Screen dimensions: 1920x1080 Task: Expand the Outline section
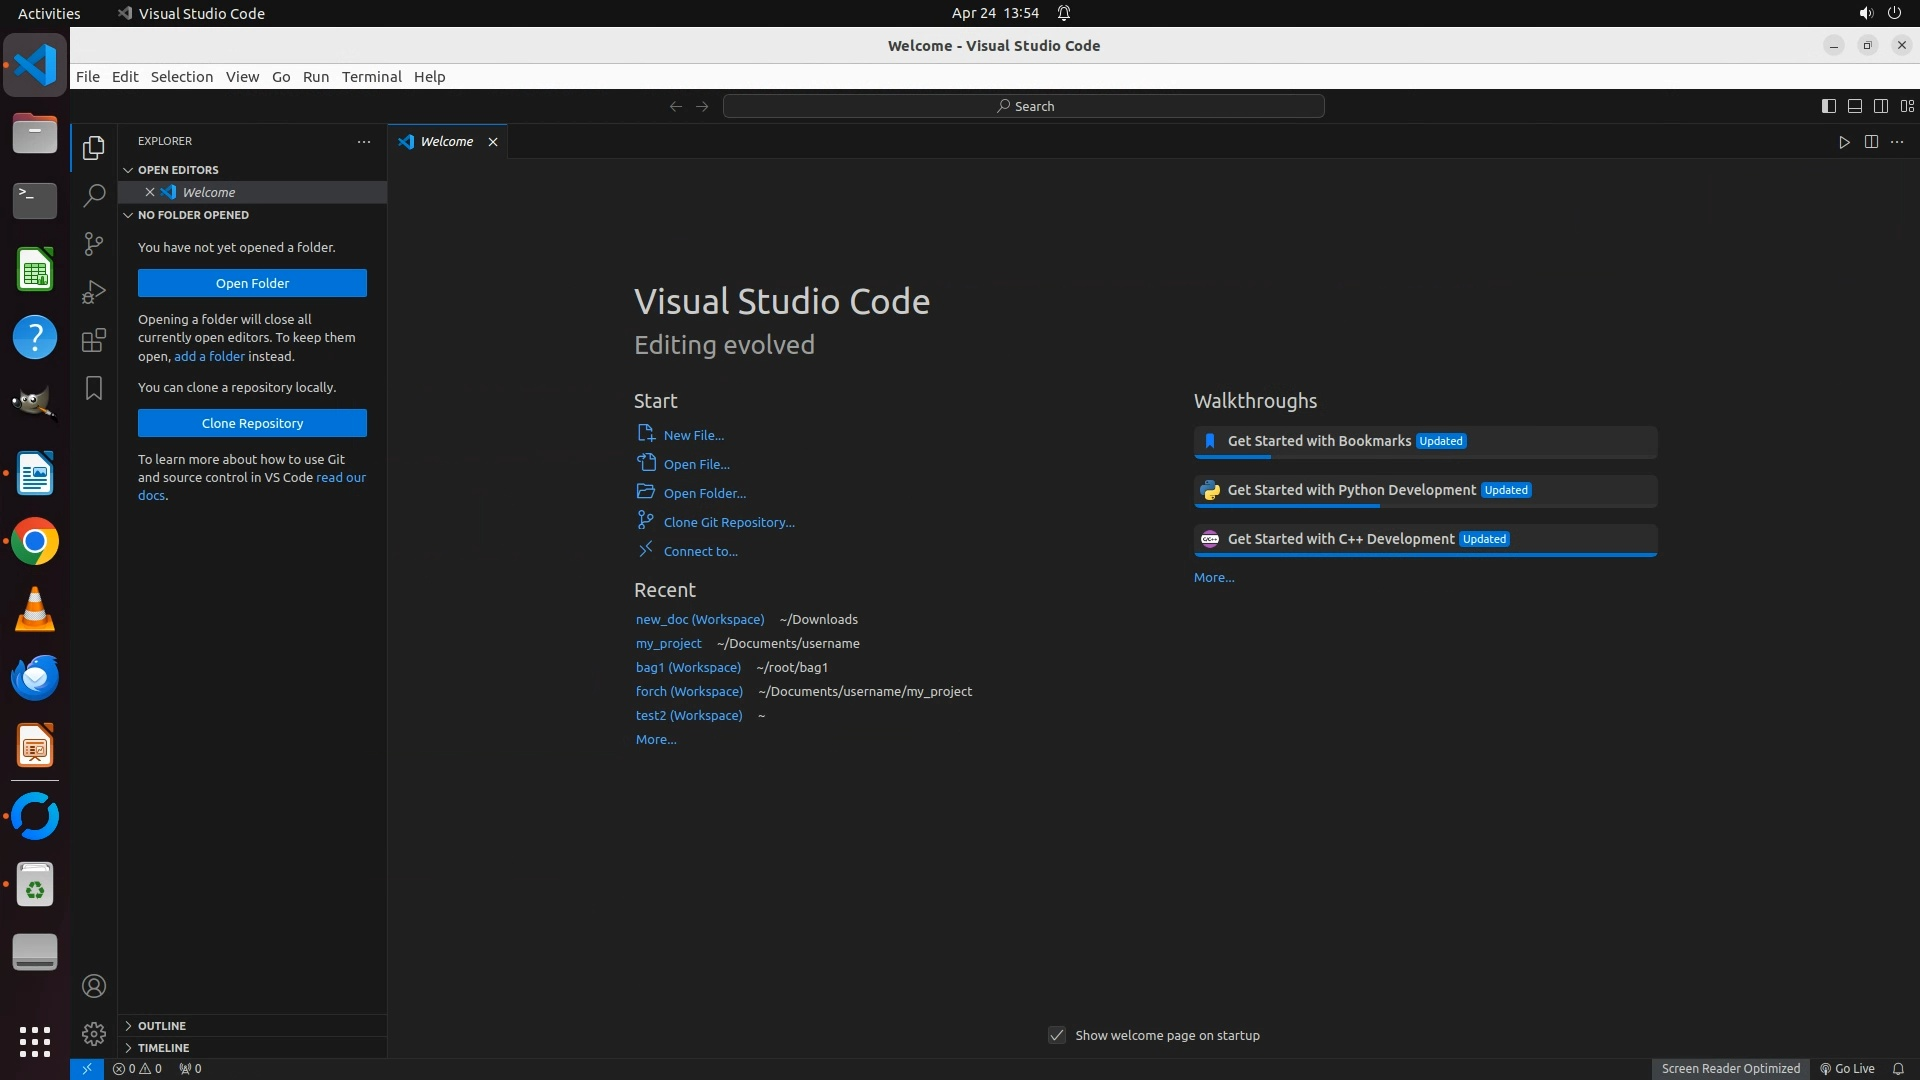click(x=161, y=1026)
